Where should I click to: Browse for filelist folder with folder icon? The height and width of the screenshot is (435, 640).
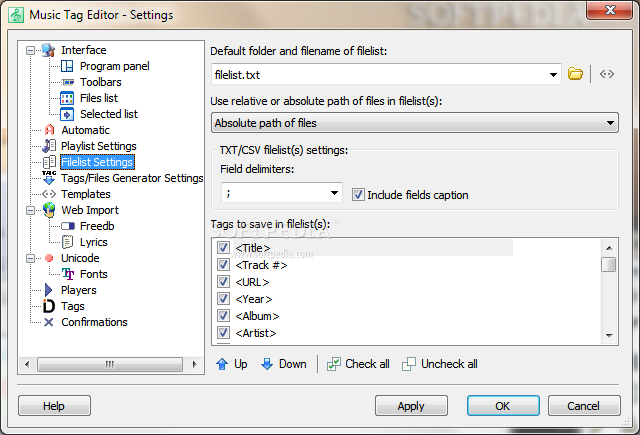click(x=576, y=74)
